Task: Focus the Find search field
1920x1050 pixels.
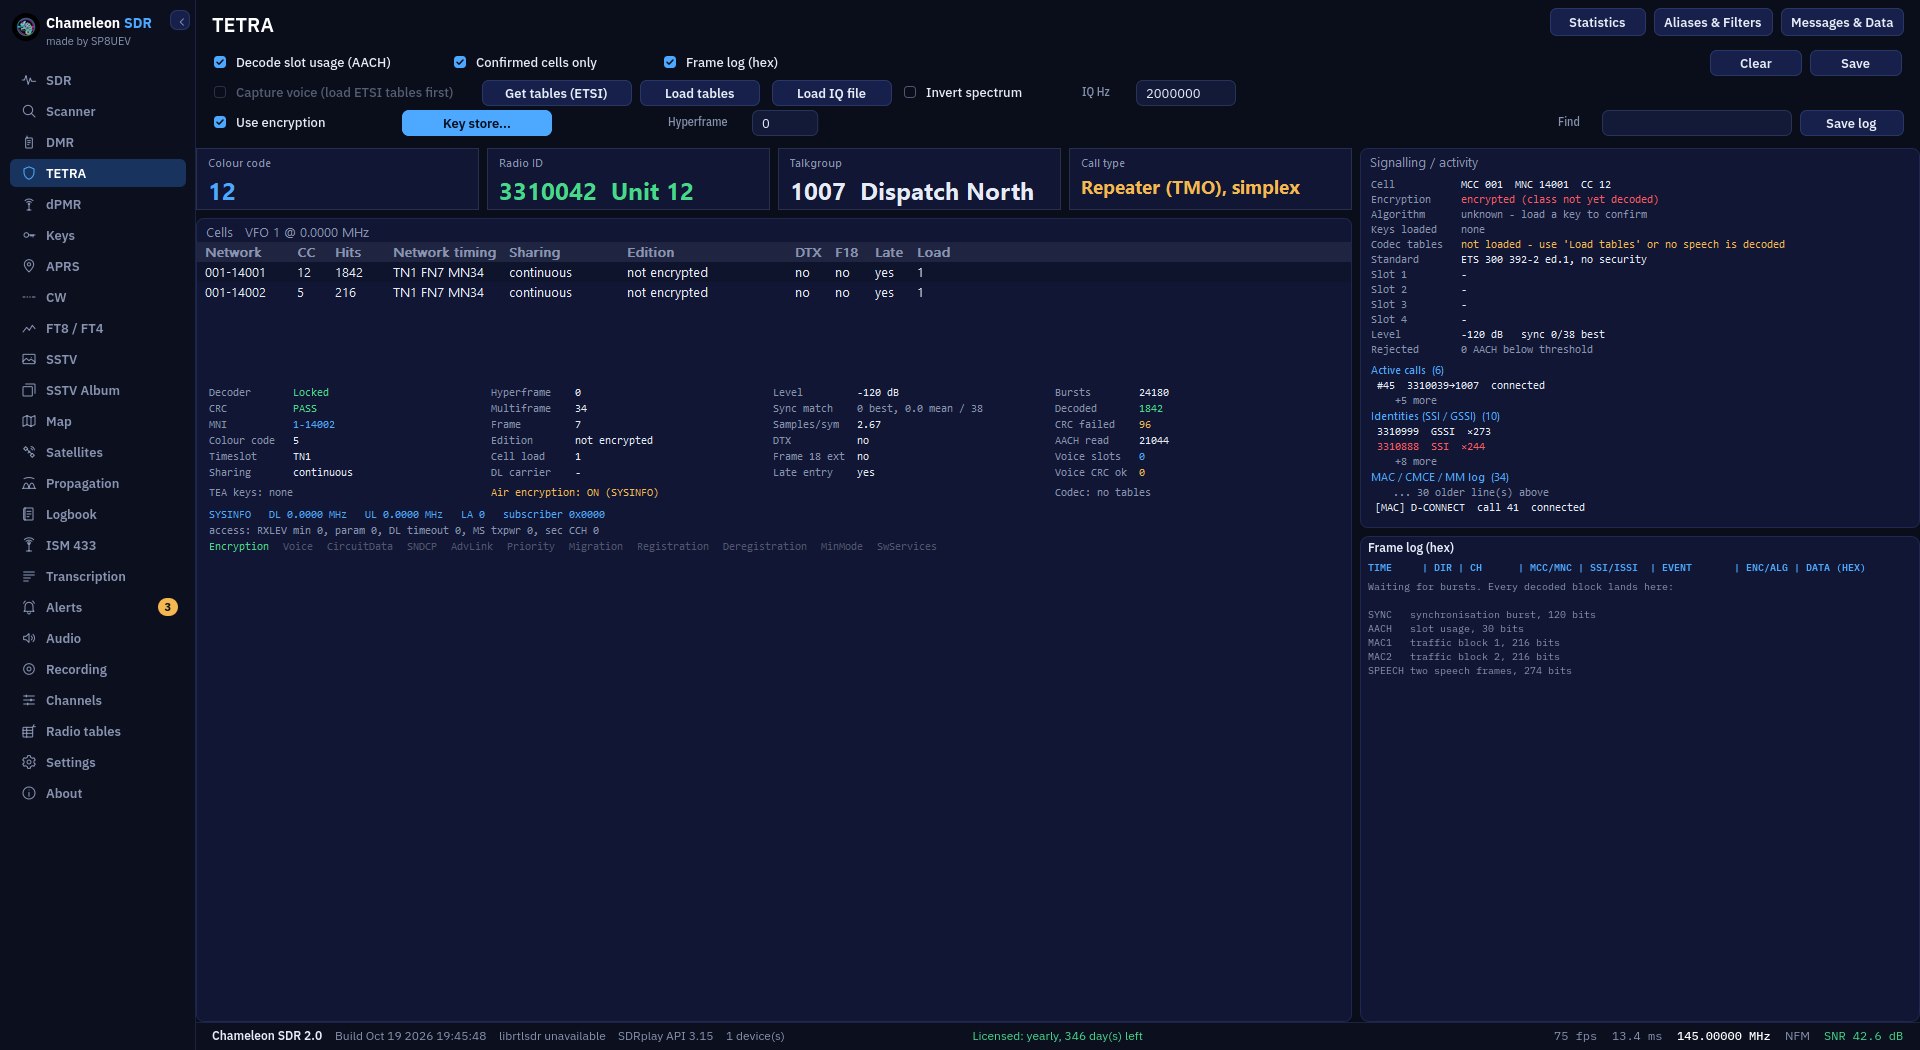Action: coord(1696,123)
